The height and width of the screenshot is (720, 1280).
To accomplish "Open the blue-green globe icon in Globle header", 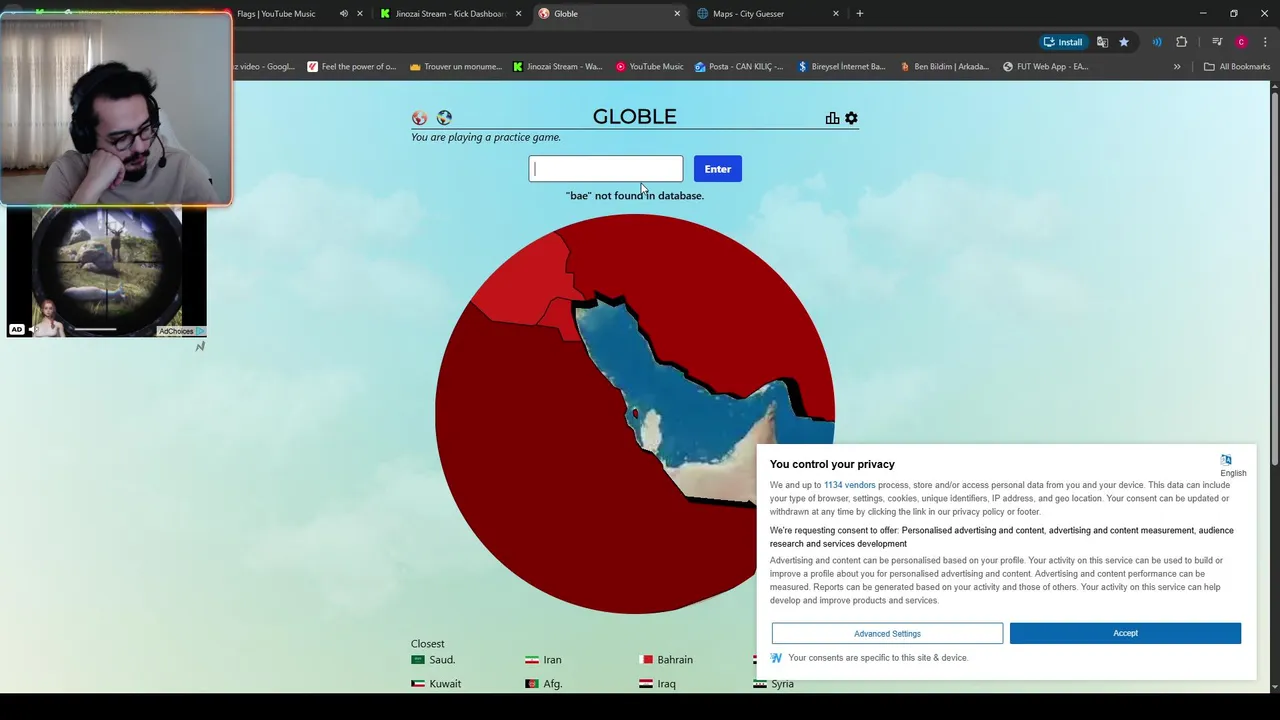I will 444,118.
